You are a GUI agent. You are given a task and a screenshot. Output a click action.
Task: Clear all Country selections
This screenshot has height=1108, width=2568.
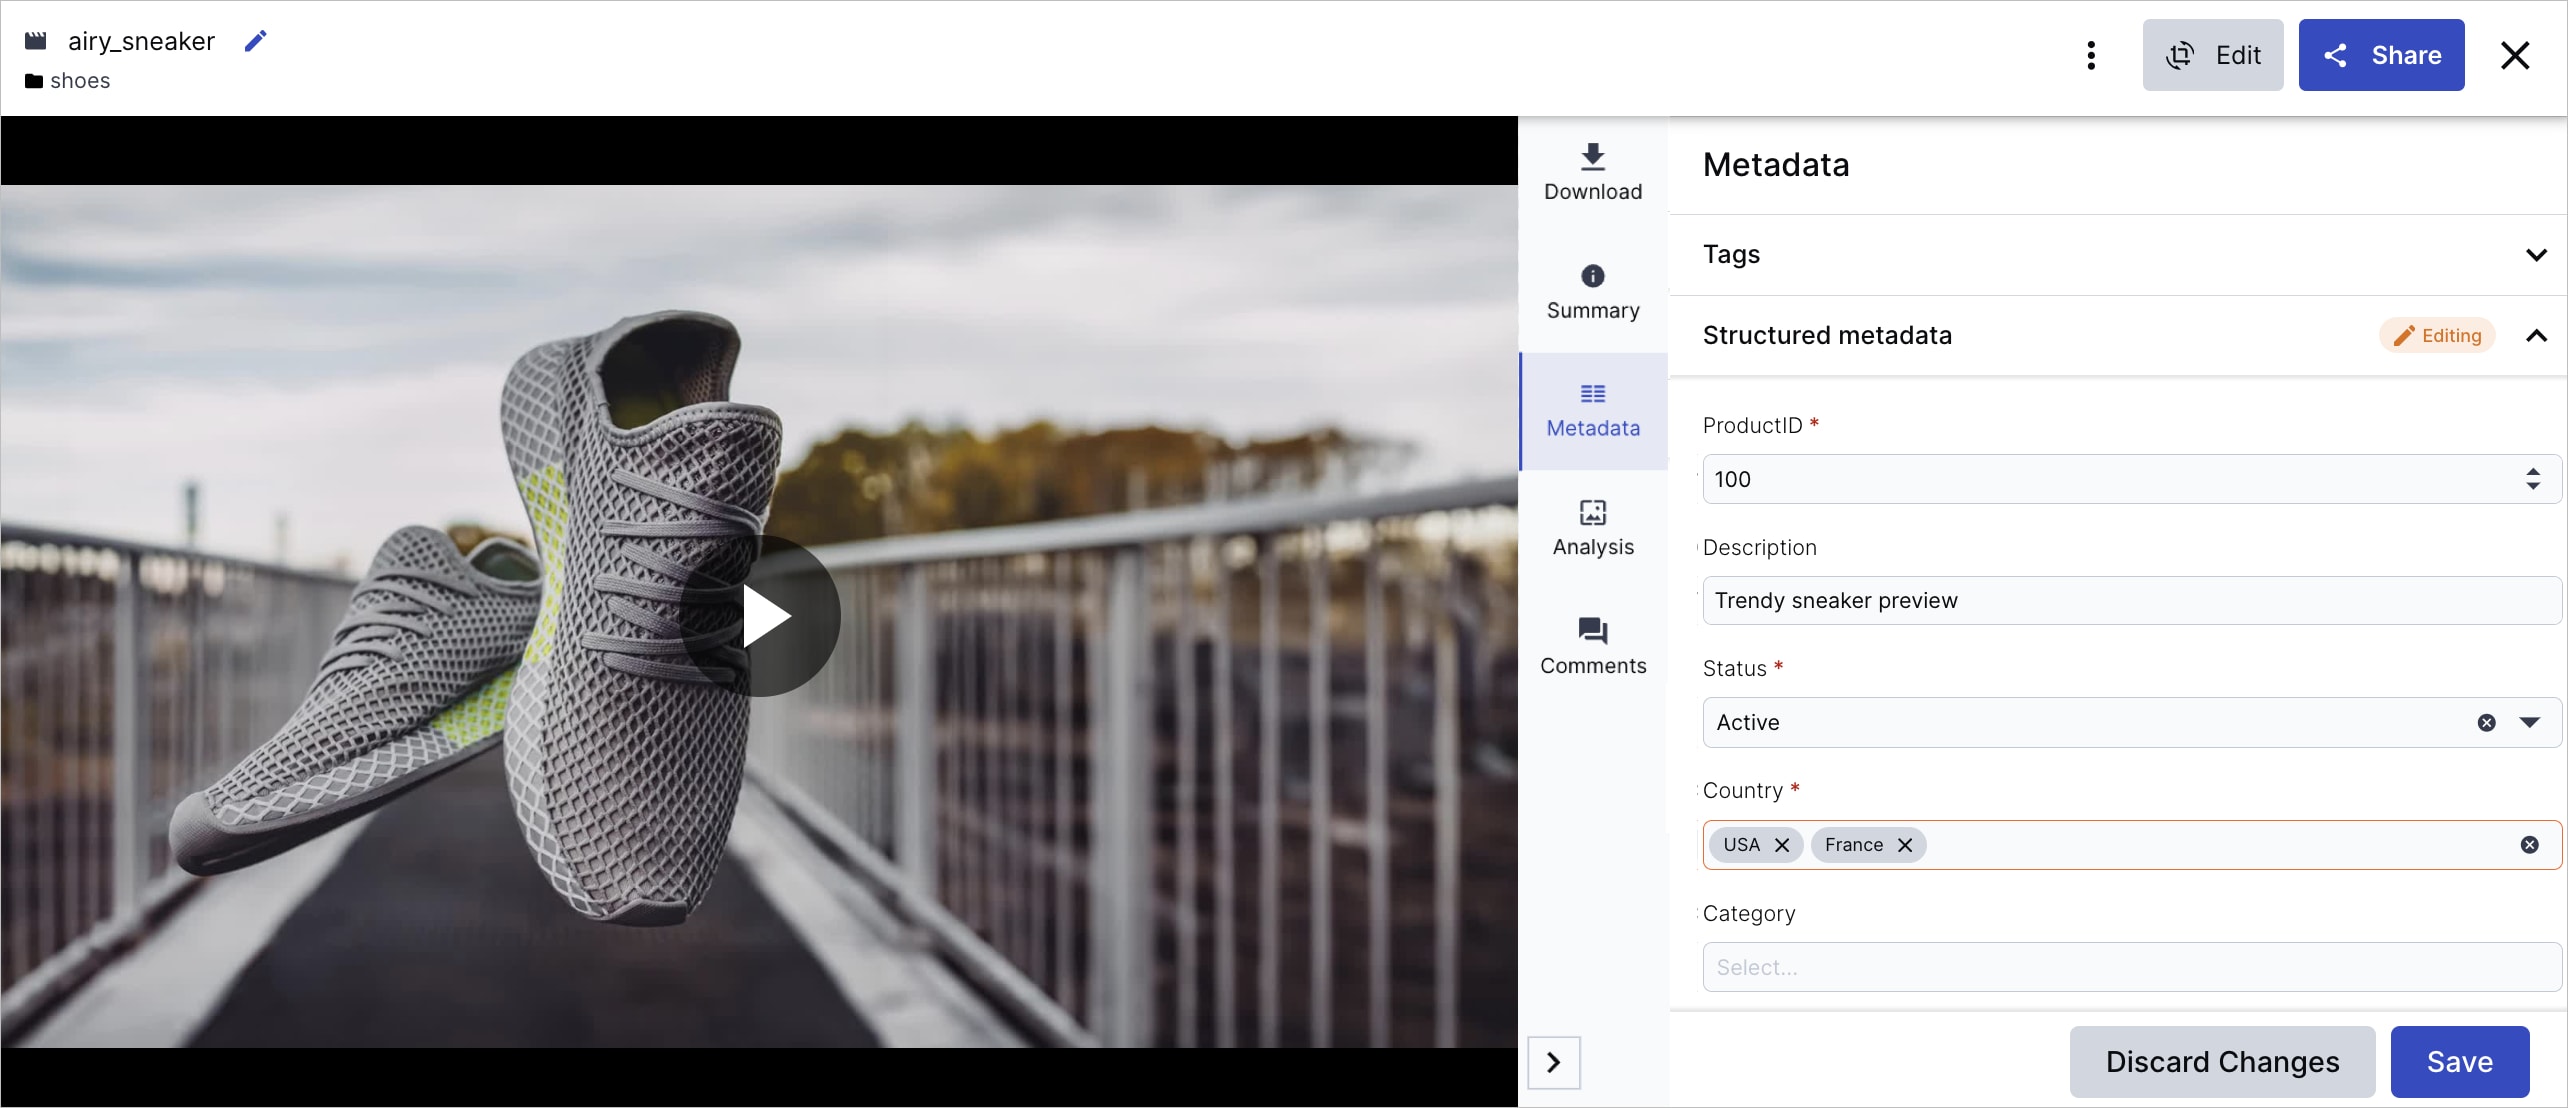coord(2529,845)
